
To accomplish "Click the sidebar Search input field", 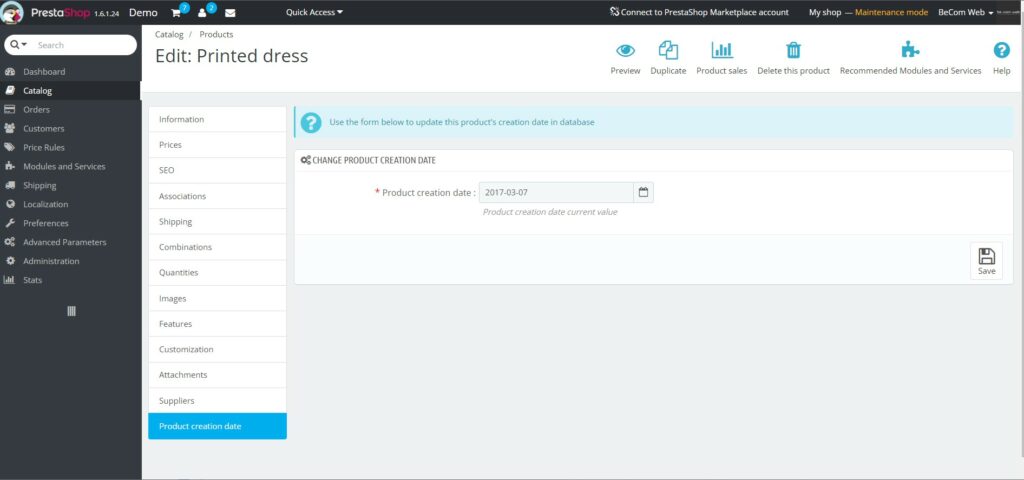I will [x=85, y=45].
